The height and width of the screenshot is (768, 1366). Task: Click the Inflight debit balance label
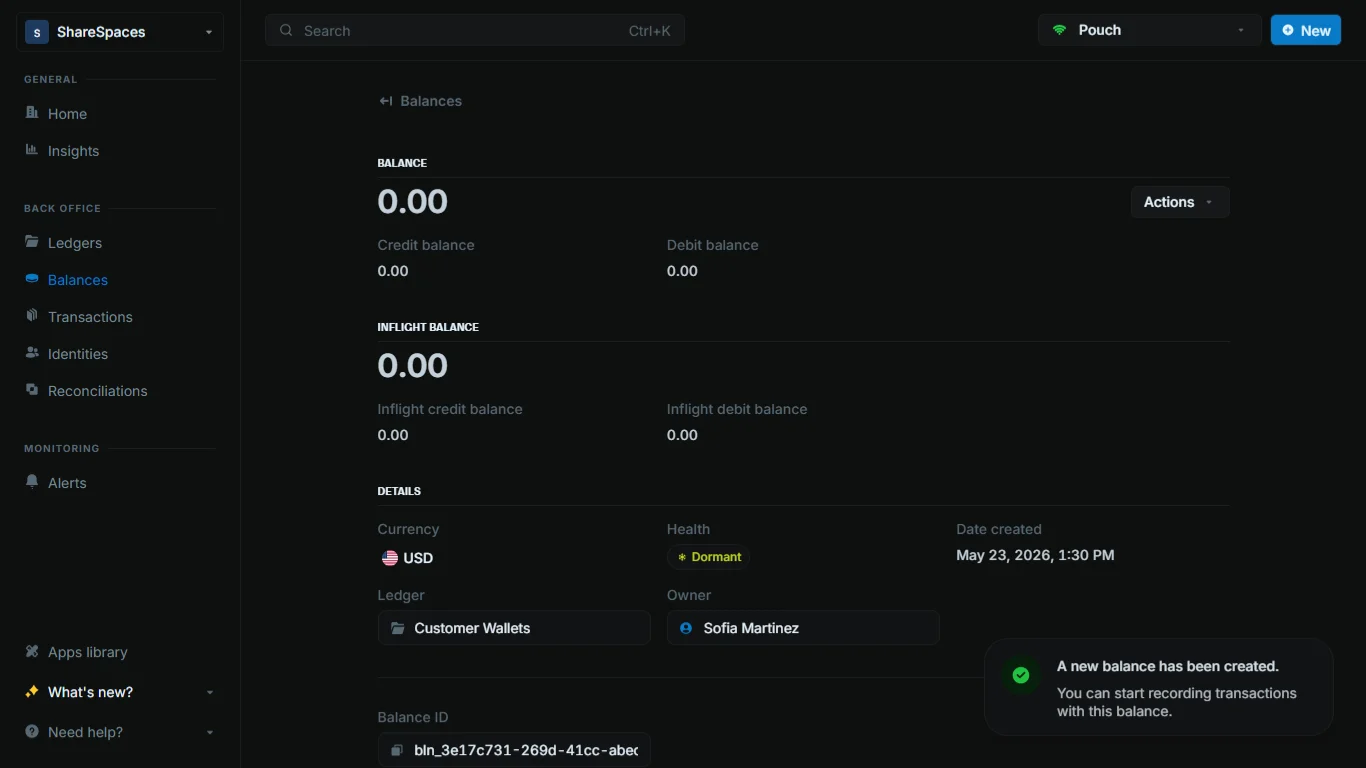(737, 409)
